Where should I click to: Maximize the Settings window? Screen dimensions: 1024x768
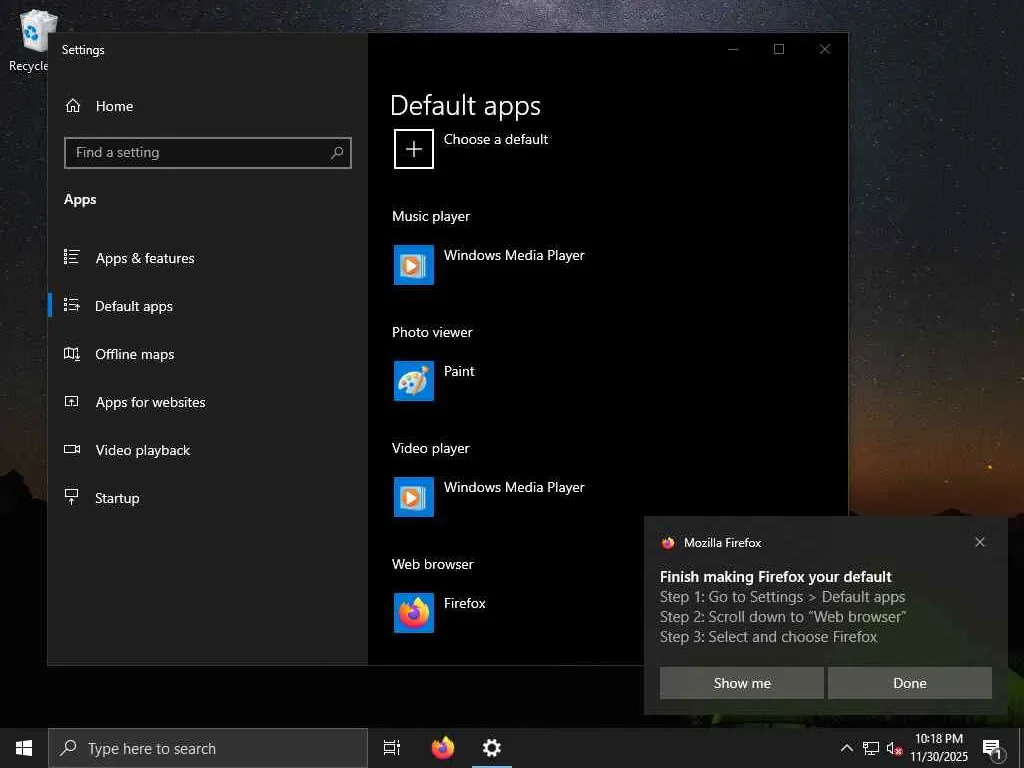click(x=778, y=49)
